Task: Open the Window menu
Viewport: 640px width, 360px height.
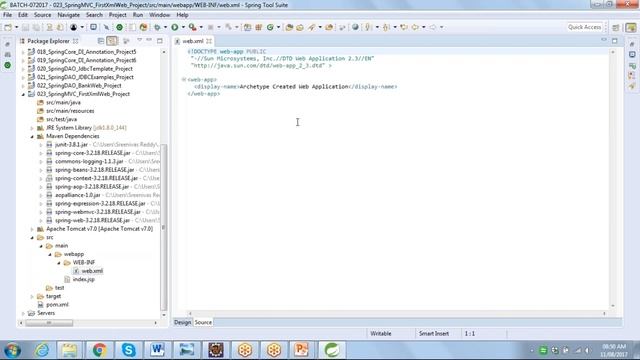Action: [159, 15]
